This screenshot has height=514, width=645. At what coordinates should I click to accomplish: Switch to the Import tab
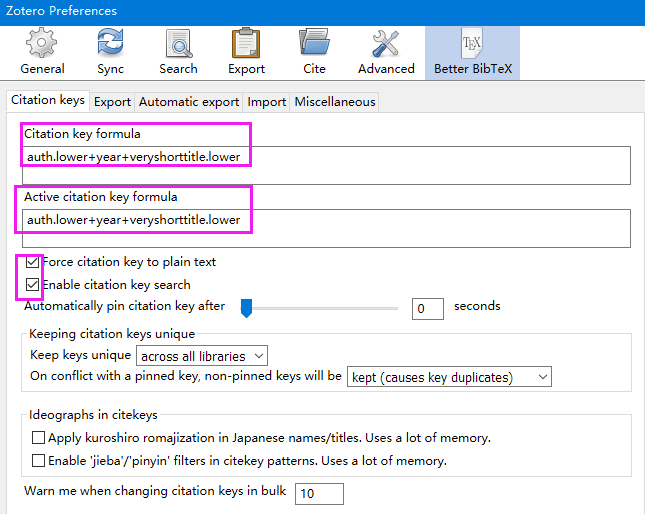tap(267, 102)
